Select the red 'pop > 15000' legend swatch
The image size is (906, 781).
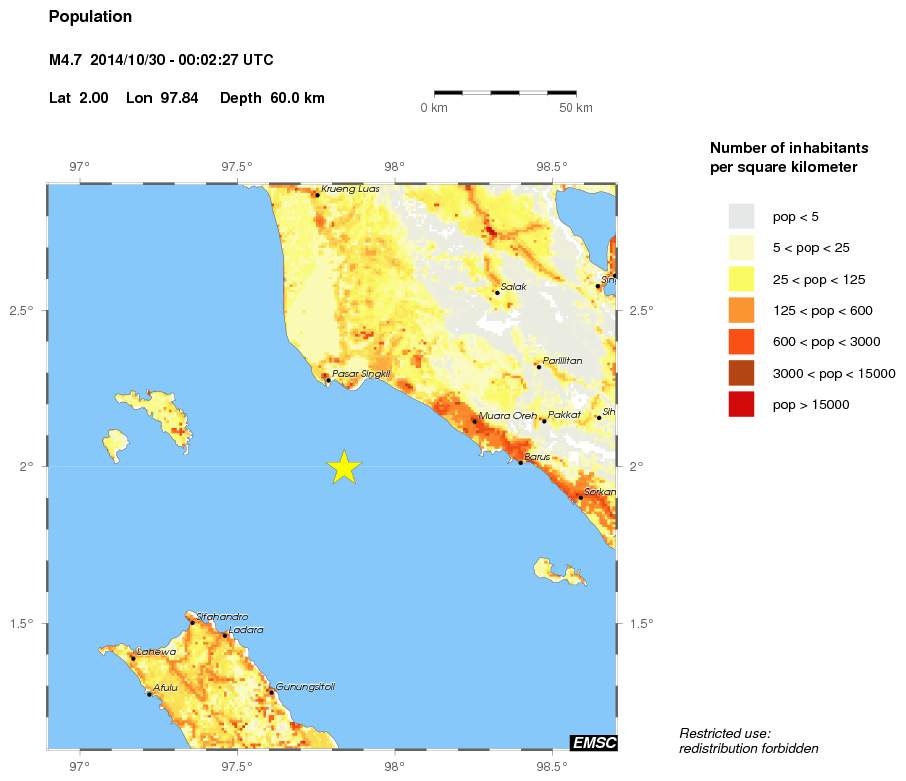[x=741, y=405]
